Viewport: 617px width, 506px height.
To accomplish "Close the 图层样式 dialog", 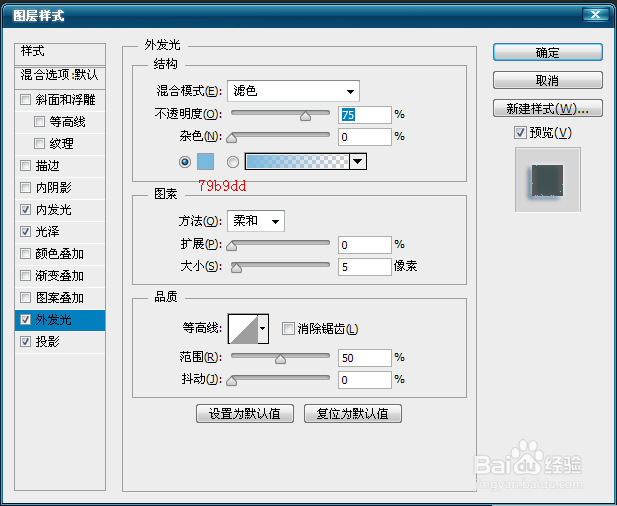I will 595,15.
